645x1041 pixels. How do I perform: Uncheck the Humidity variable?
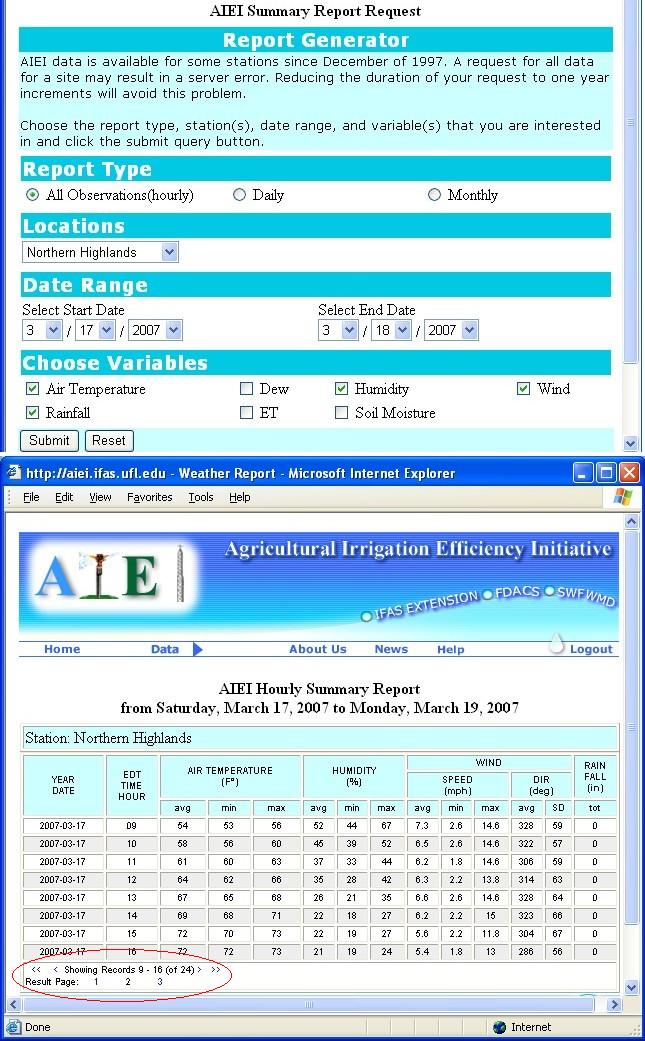341,388
